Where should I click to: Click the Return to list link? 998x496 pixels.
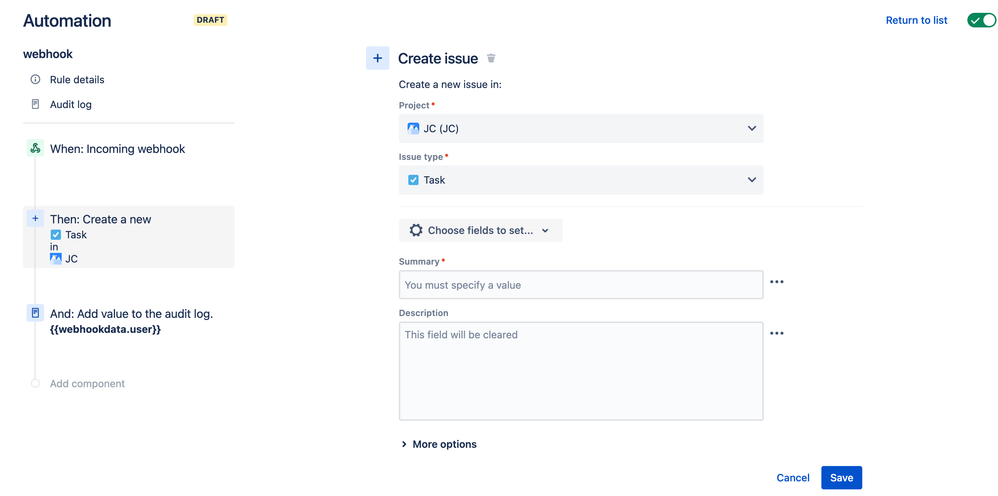coord(917,20)
